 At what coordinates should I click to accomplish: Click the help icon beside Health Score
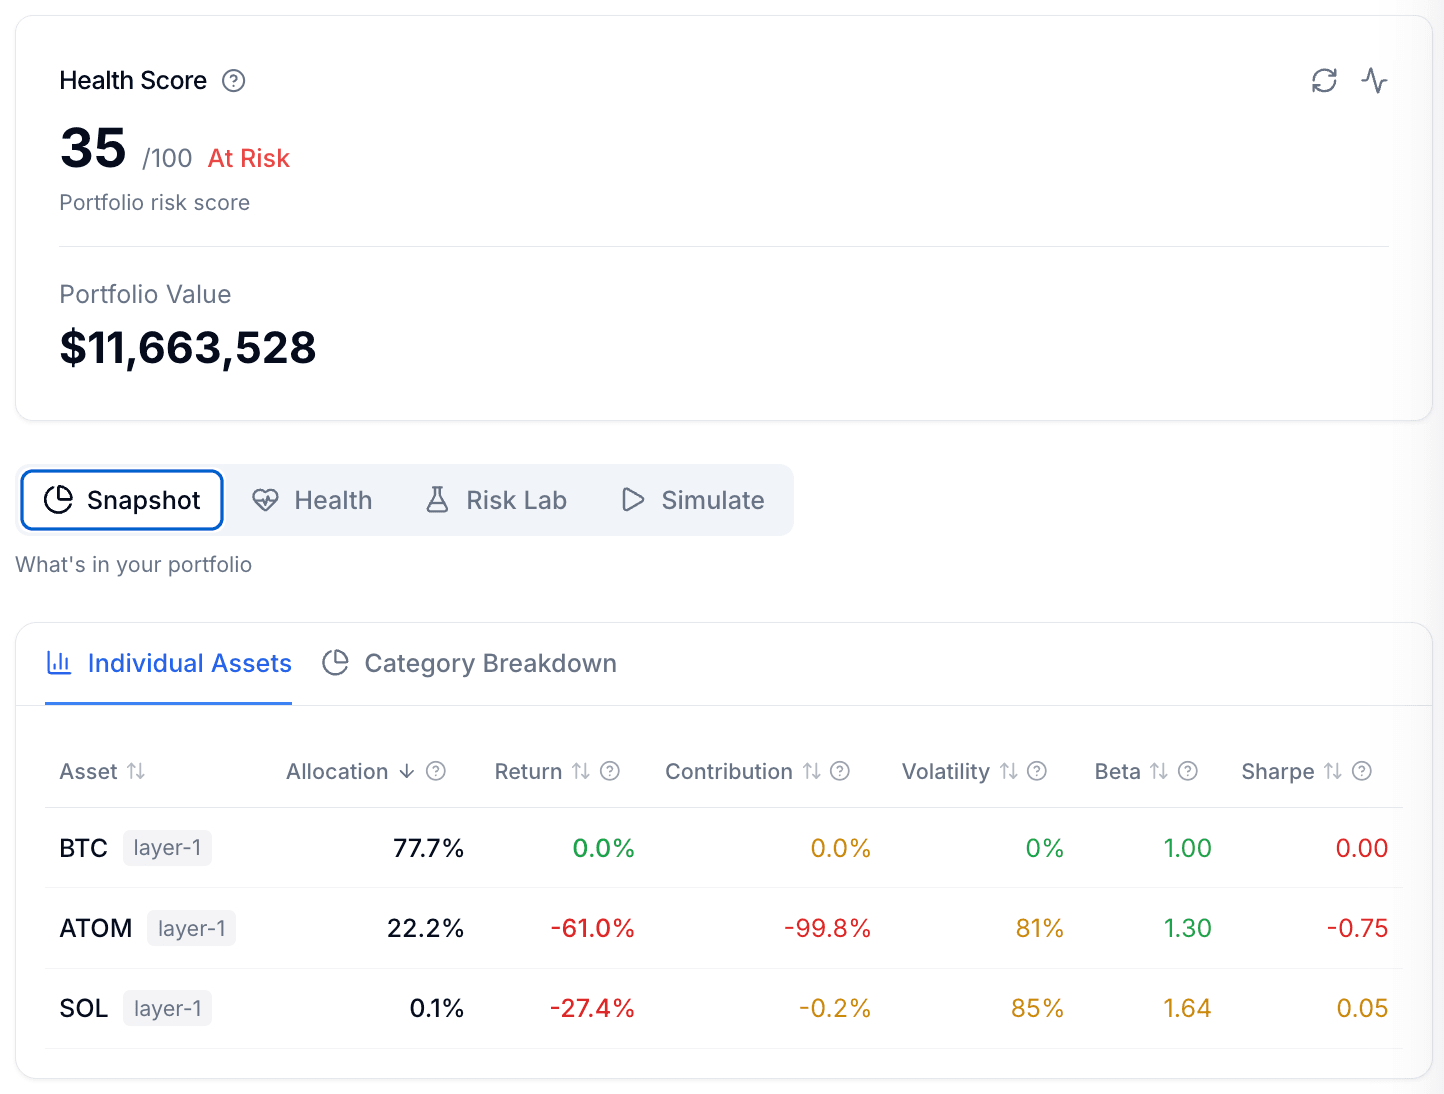(233, 81)
